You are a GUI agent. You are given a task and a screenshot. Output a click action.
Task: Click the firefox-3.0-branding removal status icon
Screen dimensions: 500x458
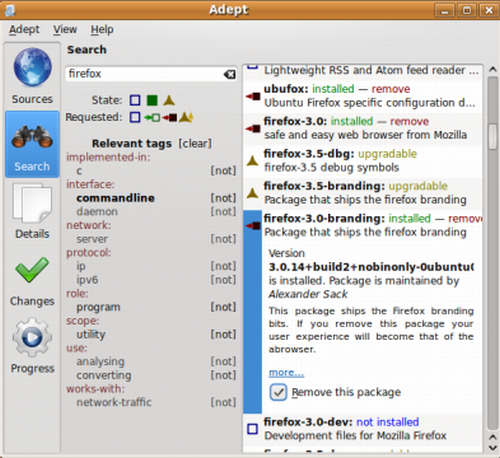click(253, 226)
